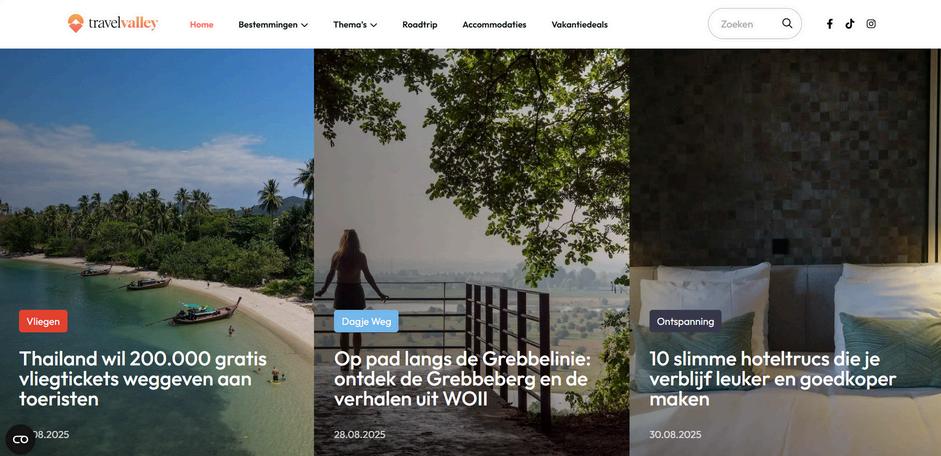This screenshot has width=941, height=456.
Task: Open the Thailand gratis vliegtickets article headline
Action: pyautogui.click(x=143, y=379)
